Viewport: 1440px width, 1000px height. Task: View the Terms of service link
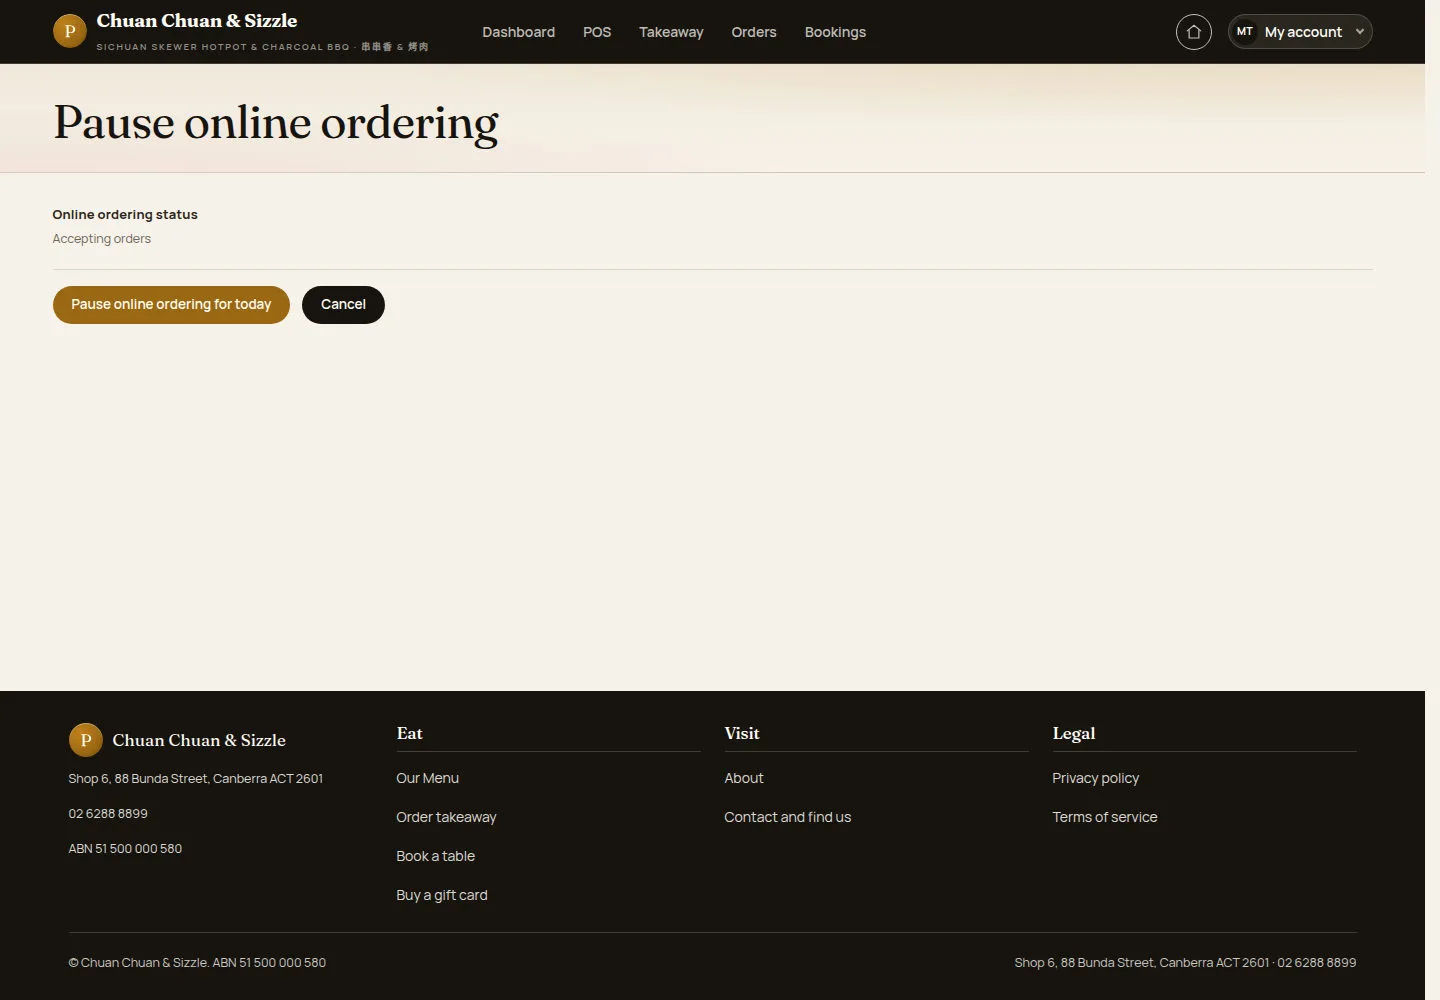pyautogui.click(x=1104, y=817)
